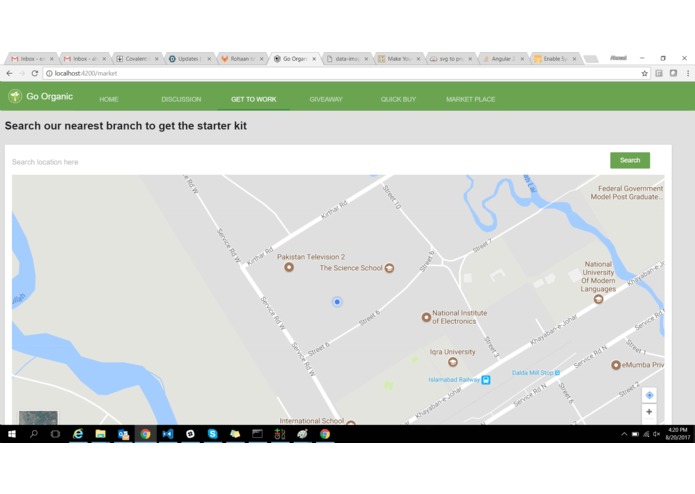Click the taskbar clock showing 4:20 PM
695x494 pixels.
click(x=677, y=434)
